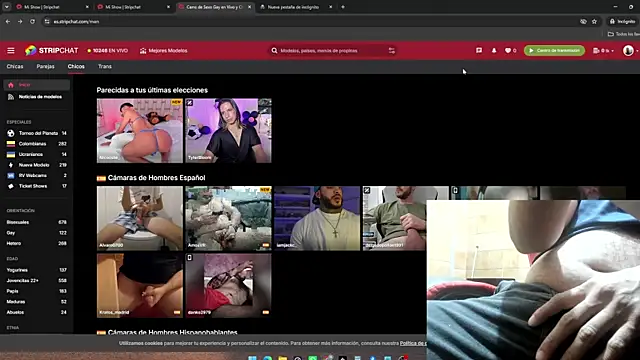The height and width of the screenshot is (360, 640).
Task: Click the search magnifier icon
Action: 274,51
